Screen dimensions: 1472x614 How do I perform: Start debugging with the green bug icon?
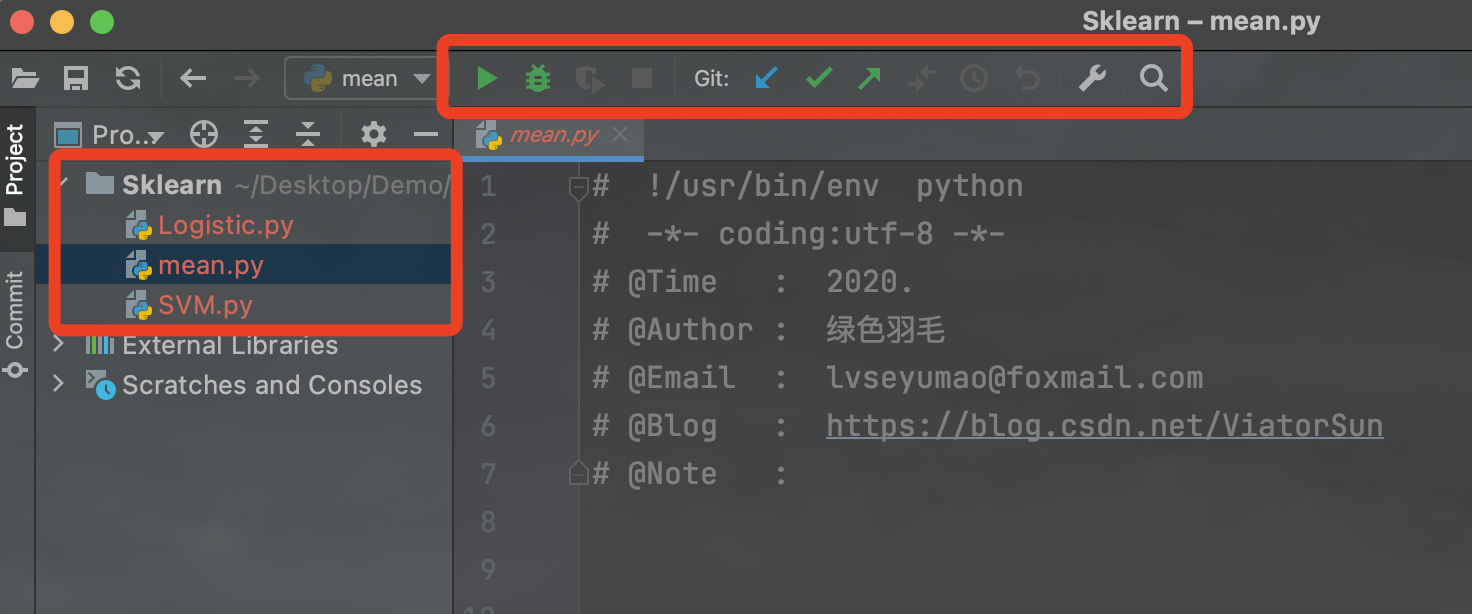click(x=538, y=78)
